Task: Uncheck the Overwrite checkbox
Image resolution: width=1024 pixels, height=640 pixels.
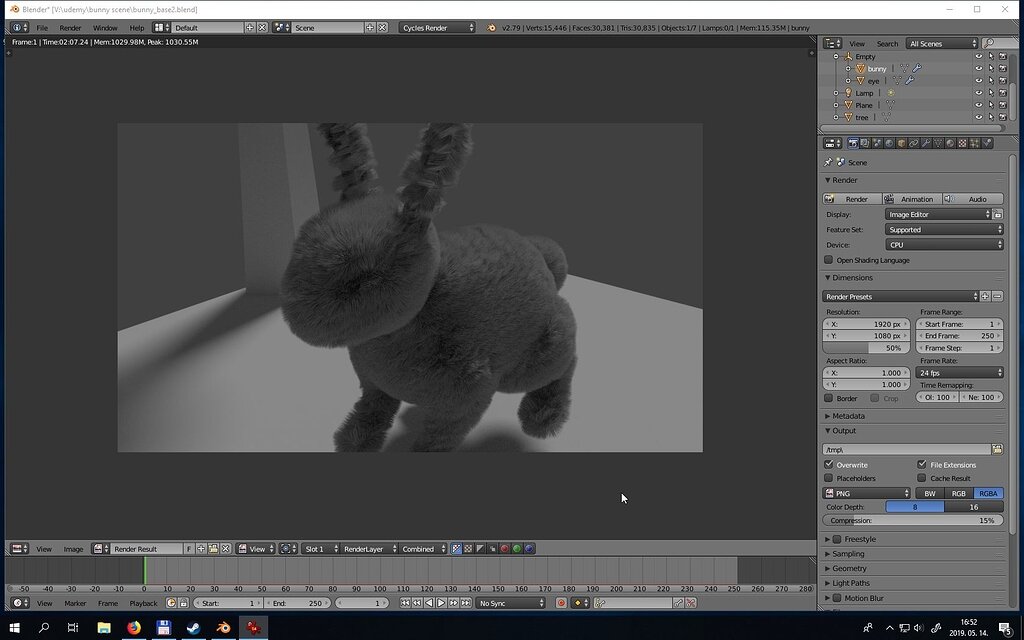Action: (828, 465)
